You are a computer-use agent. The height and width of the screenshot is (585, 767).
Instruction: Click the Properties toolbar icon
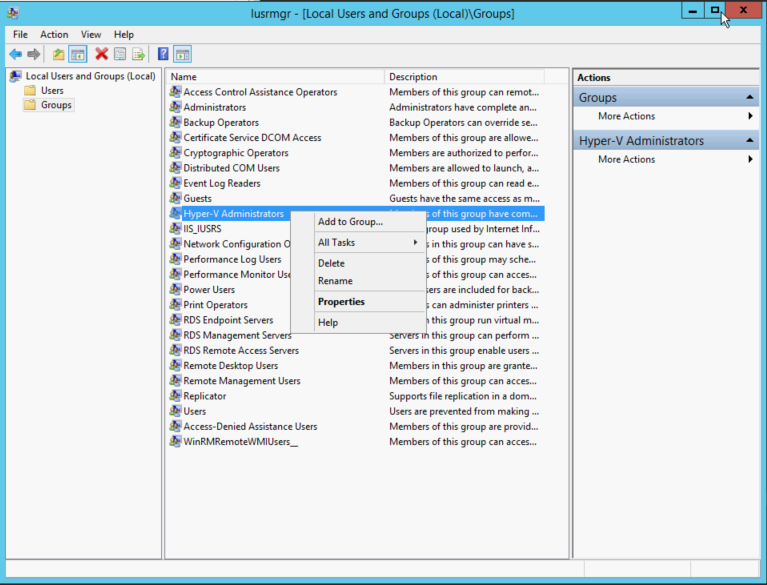coord(120,54)
